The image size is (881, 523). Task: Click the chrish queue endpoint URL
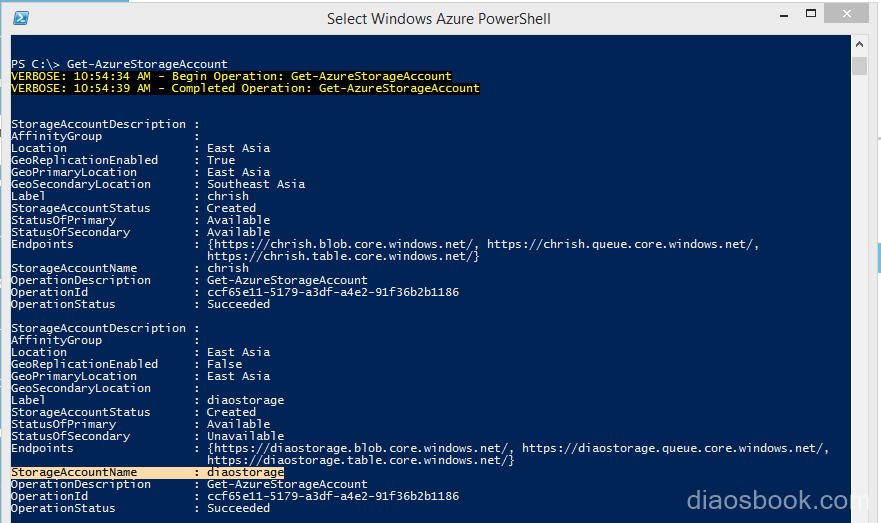tap(621, 244)
